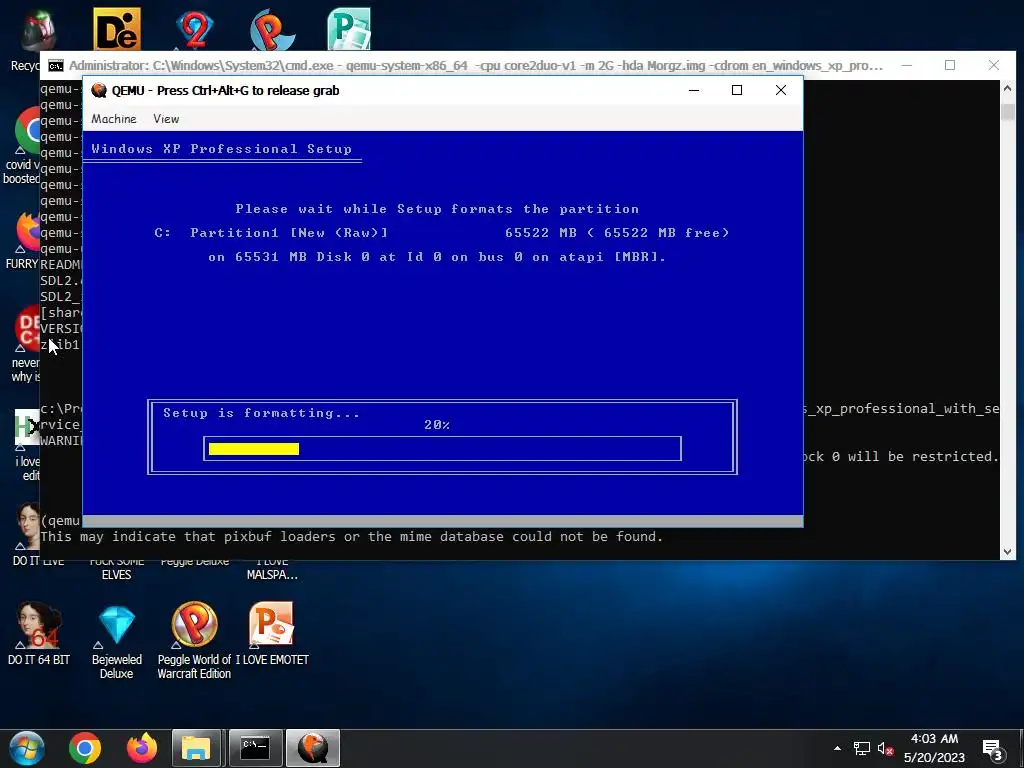The image size is (1024, 768).
Task: Open the View menu in QEMU
Action: (166, 119)
